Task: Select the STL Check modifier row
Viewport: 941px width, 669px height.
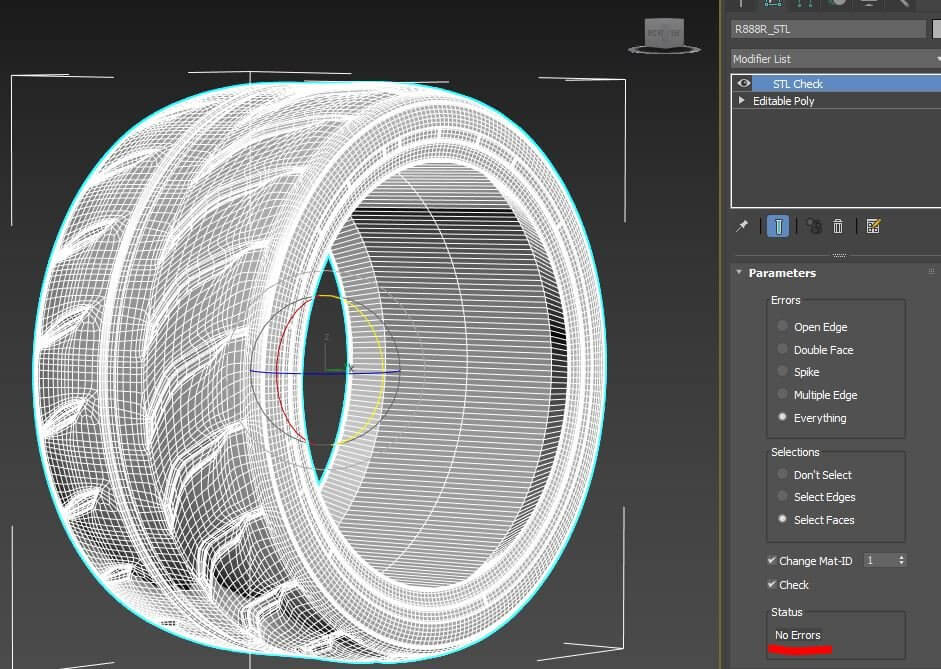Action: [x=836, y=83]
